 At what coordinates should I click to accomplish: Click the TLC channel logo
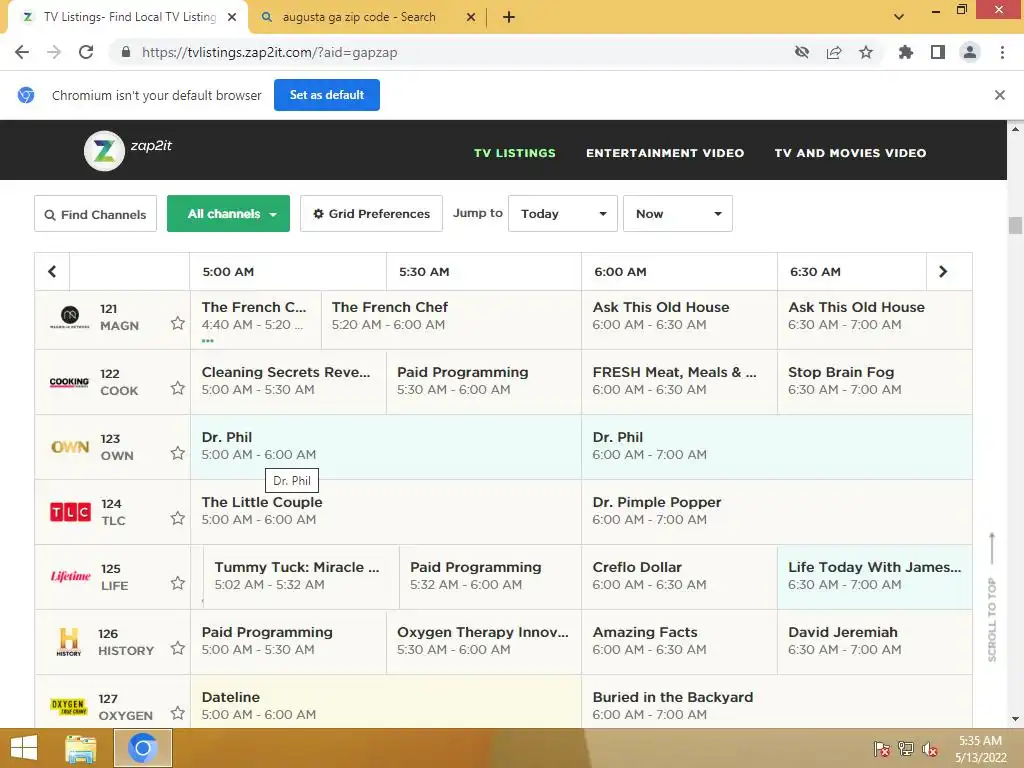tap(71, 512)
